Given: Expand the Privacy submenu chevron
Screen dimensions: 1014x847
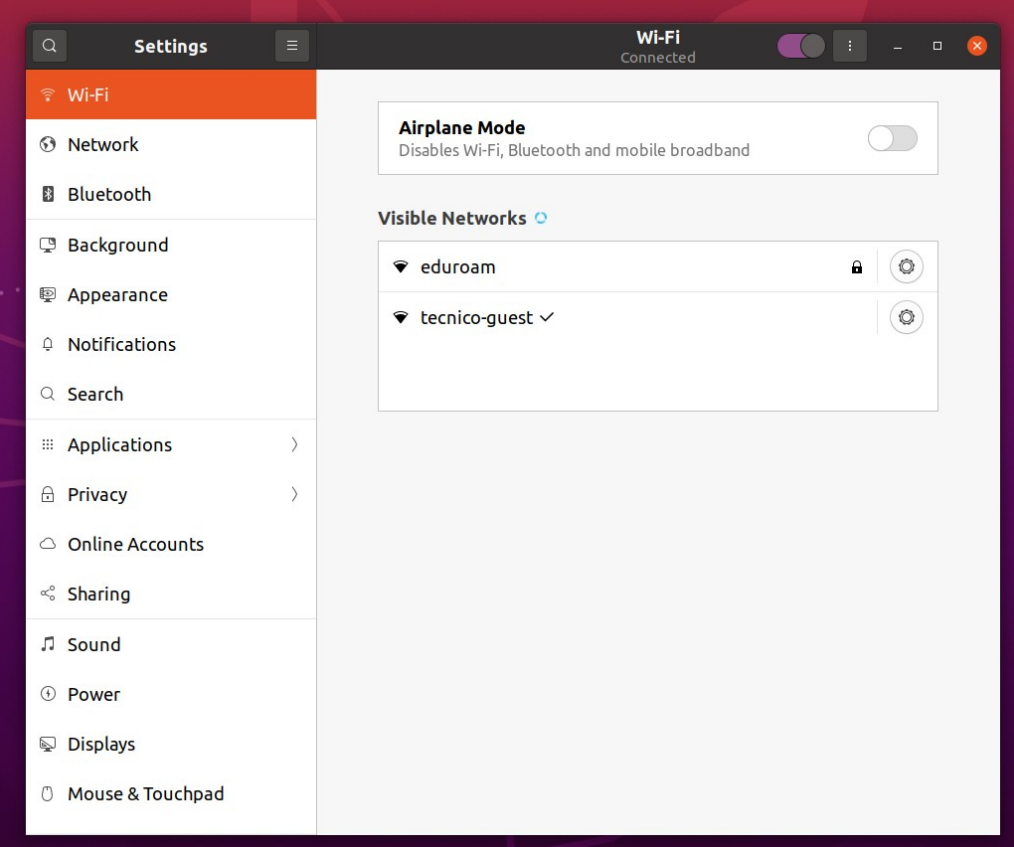Looking at the screenshot, I should click(x=294, y=494).
